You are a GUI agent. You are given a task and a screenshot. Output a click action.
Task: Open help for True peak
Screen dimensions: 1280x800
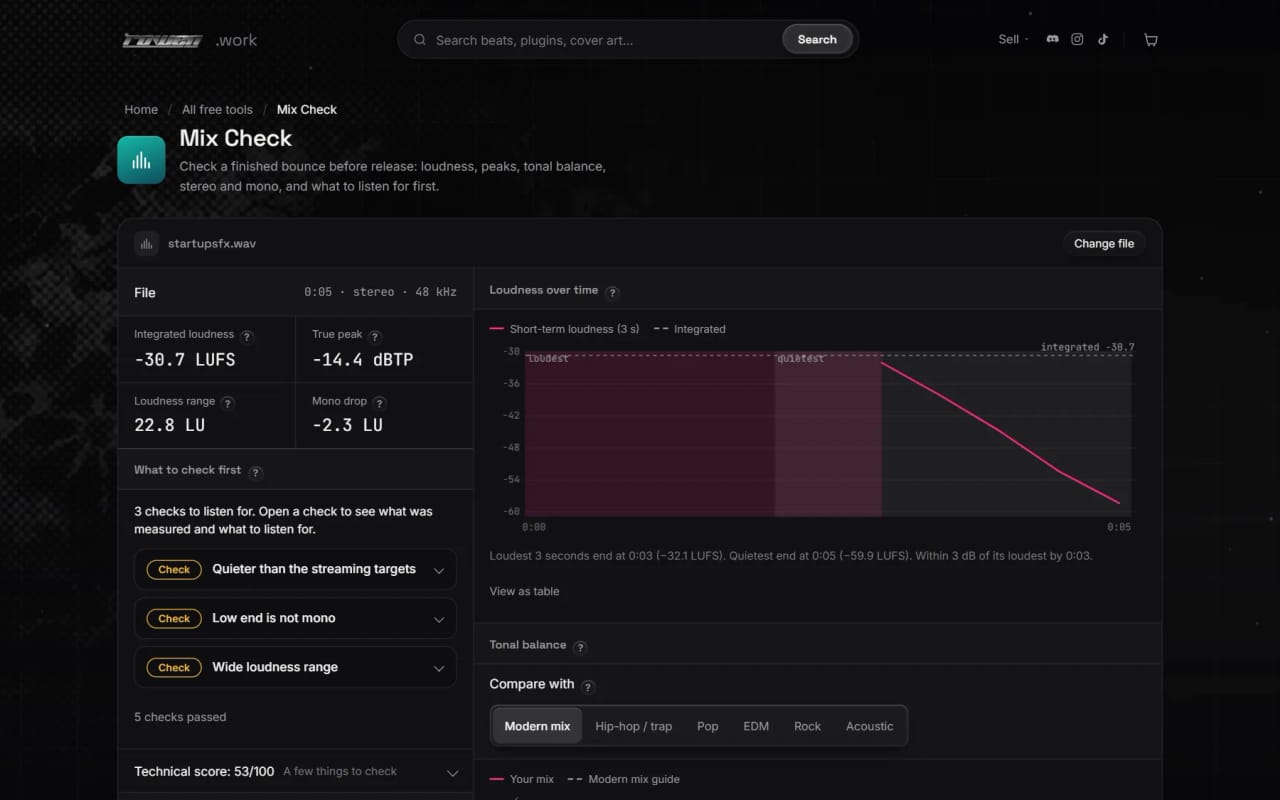[x=375, y=337]
